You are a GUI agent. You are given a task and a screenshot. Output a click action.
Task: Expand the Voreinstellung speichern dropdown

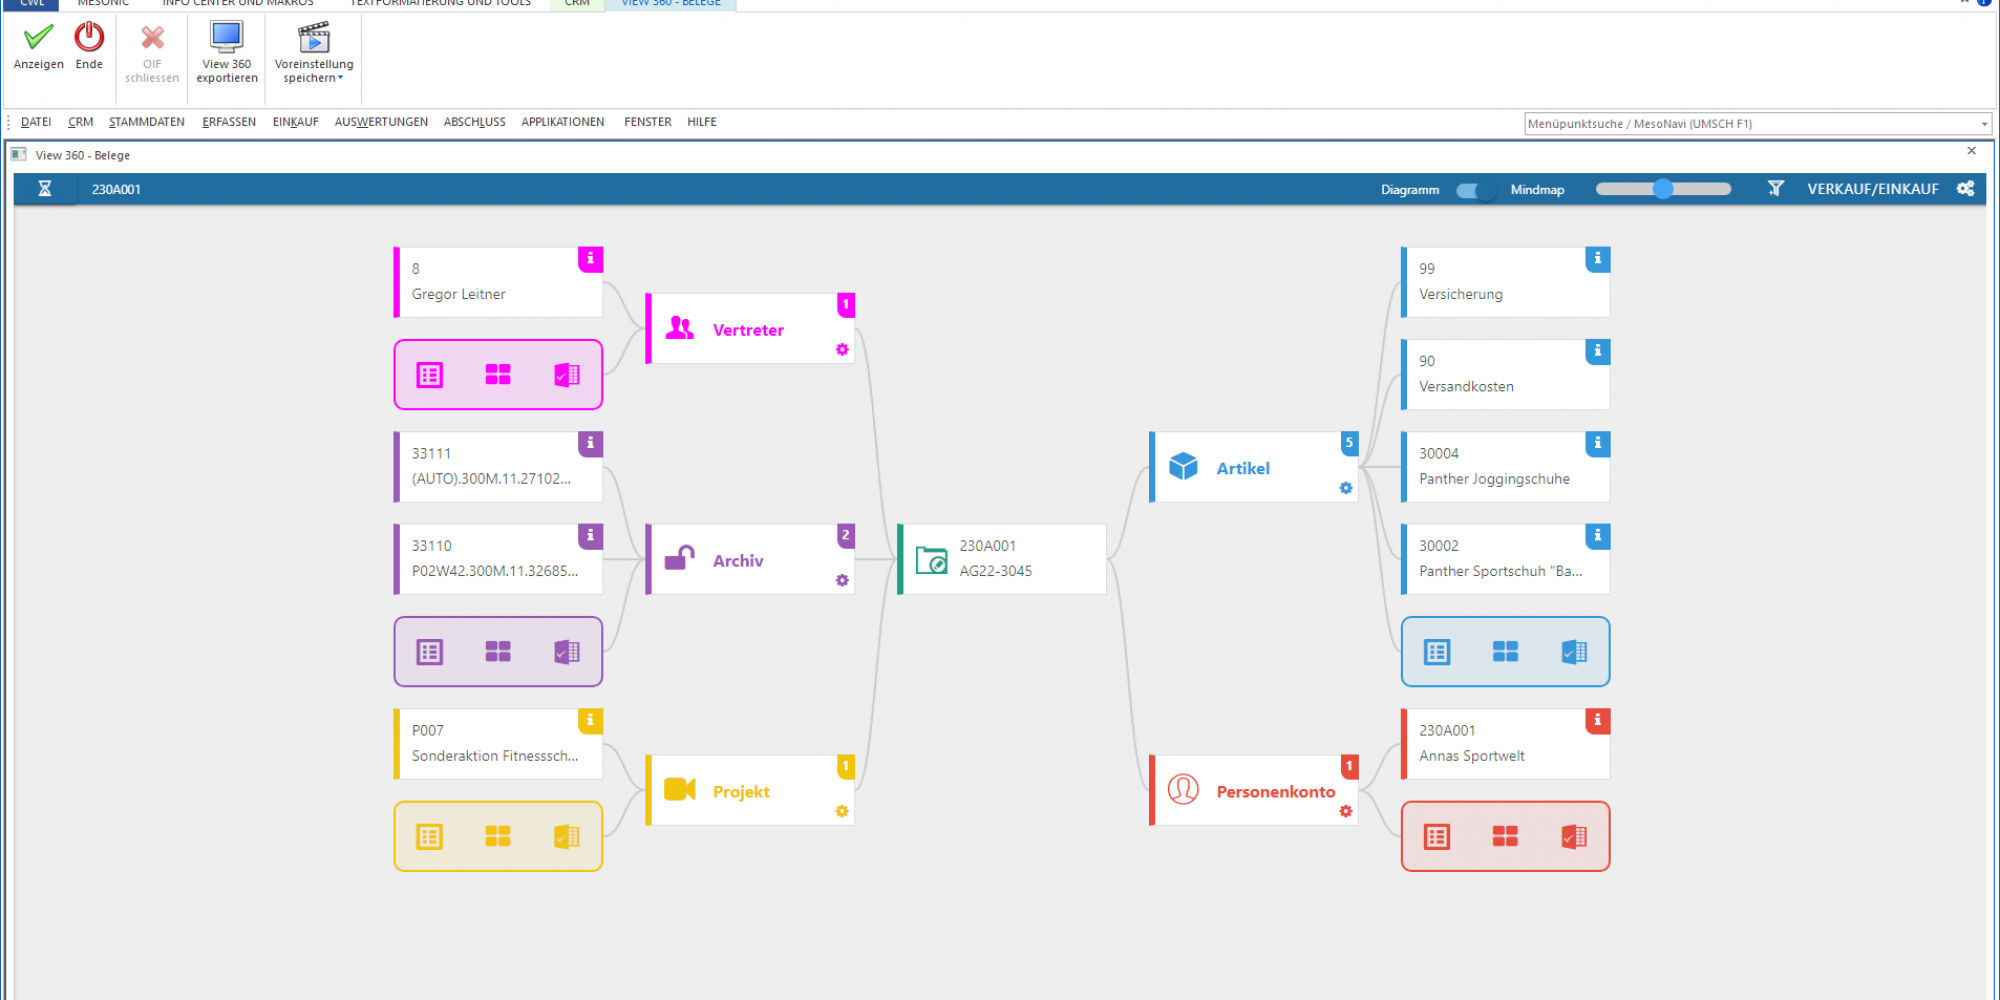[x=340, y=78]
